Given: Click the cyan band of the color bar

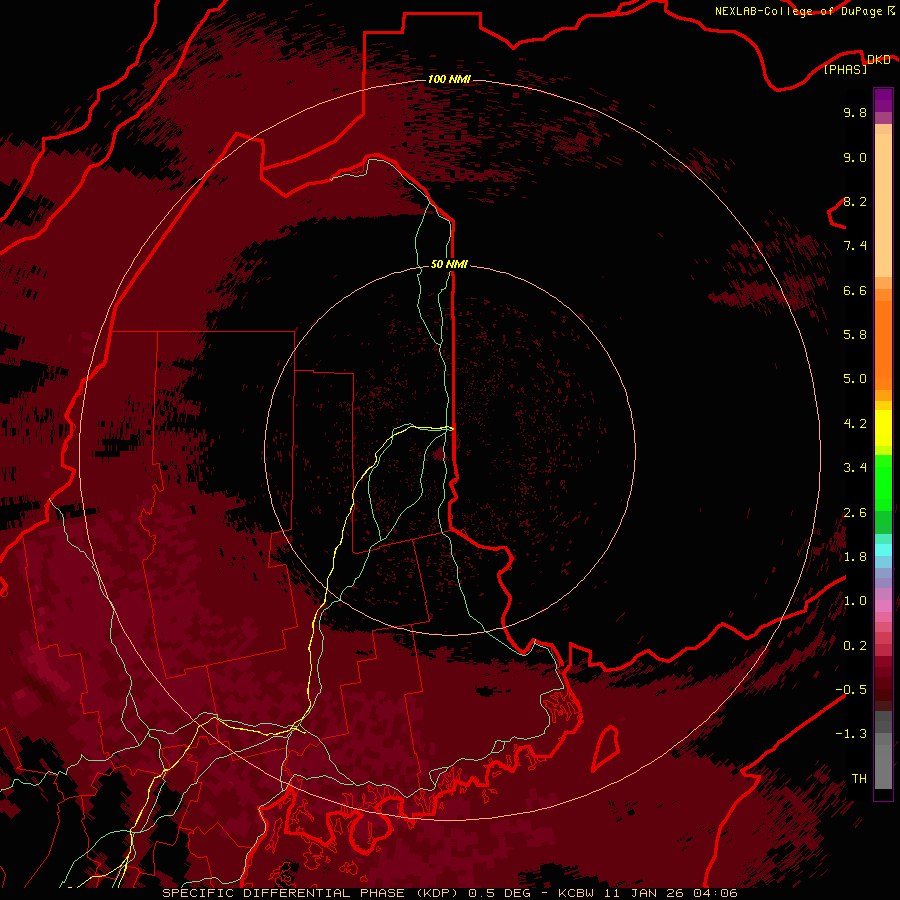Looking at the screenshot, I should pos(883,550).
